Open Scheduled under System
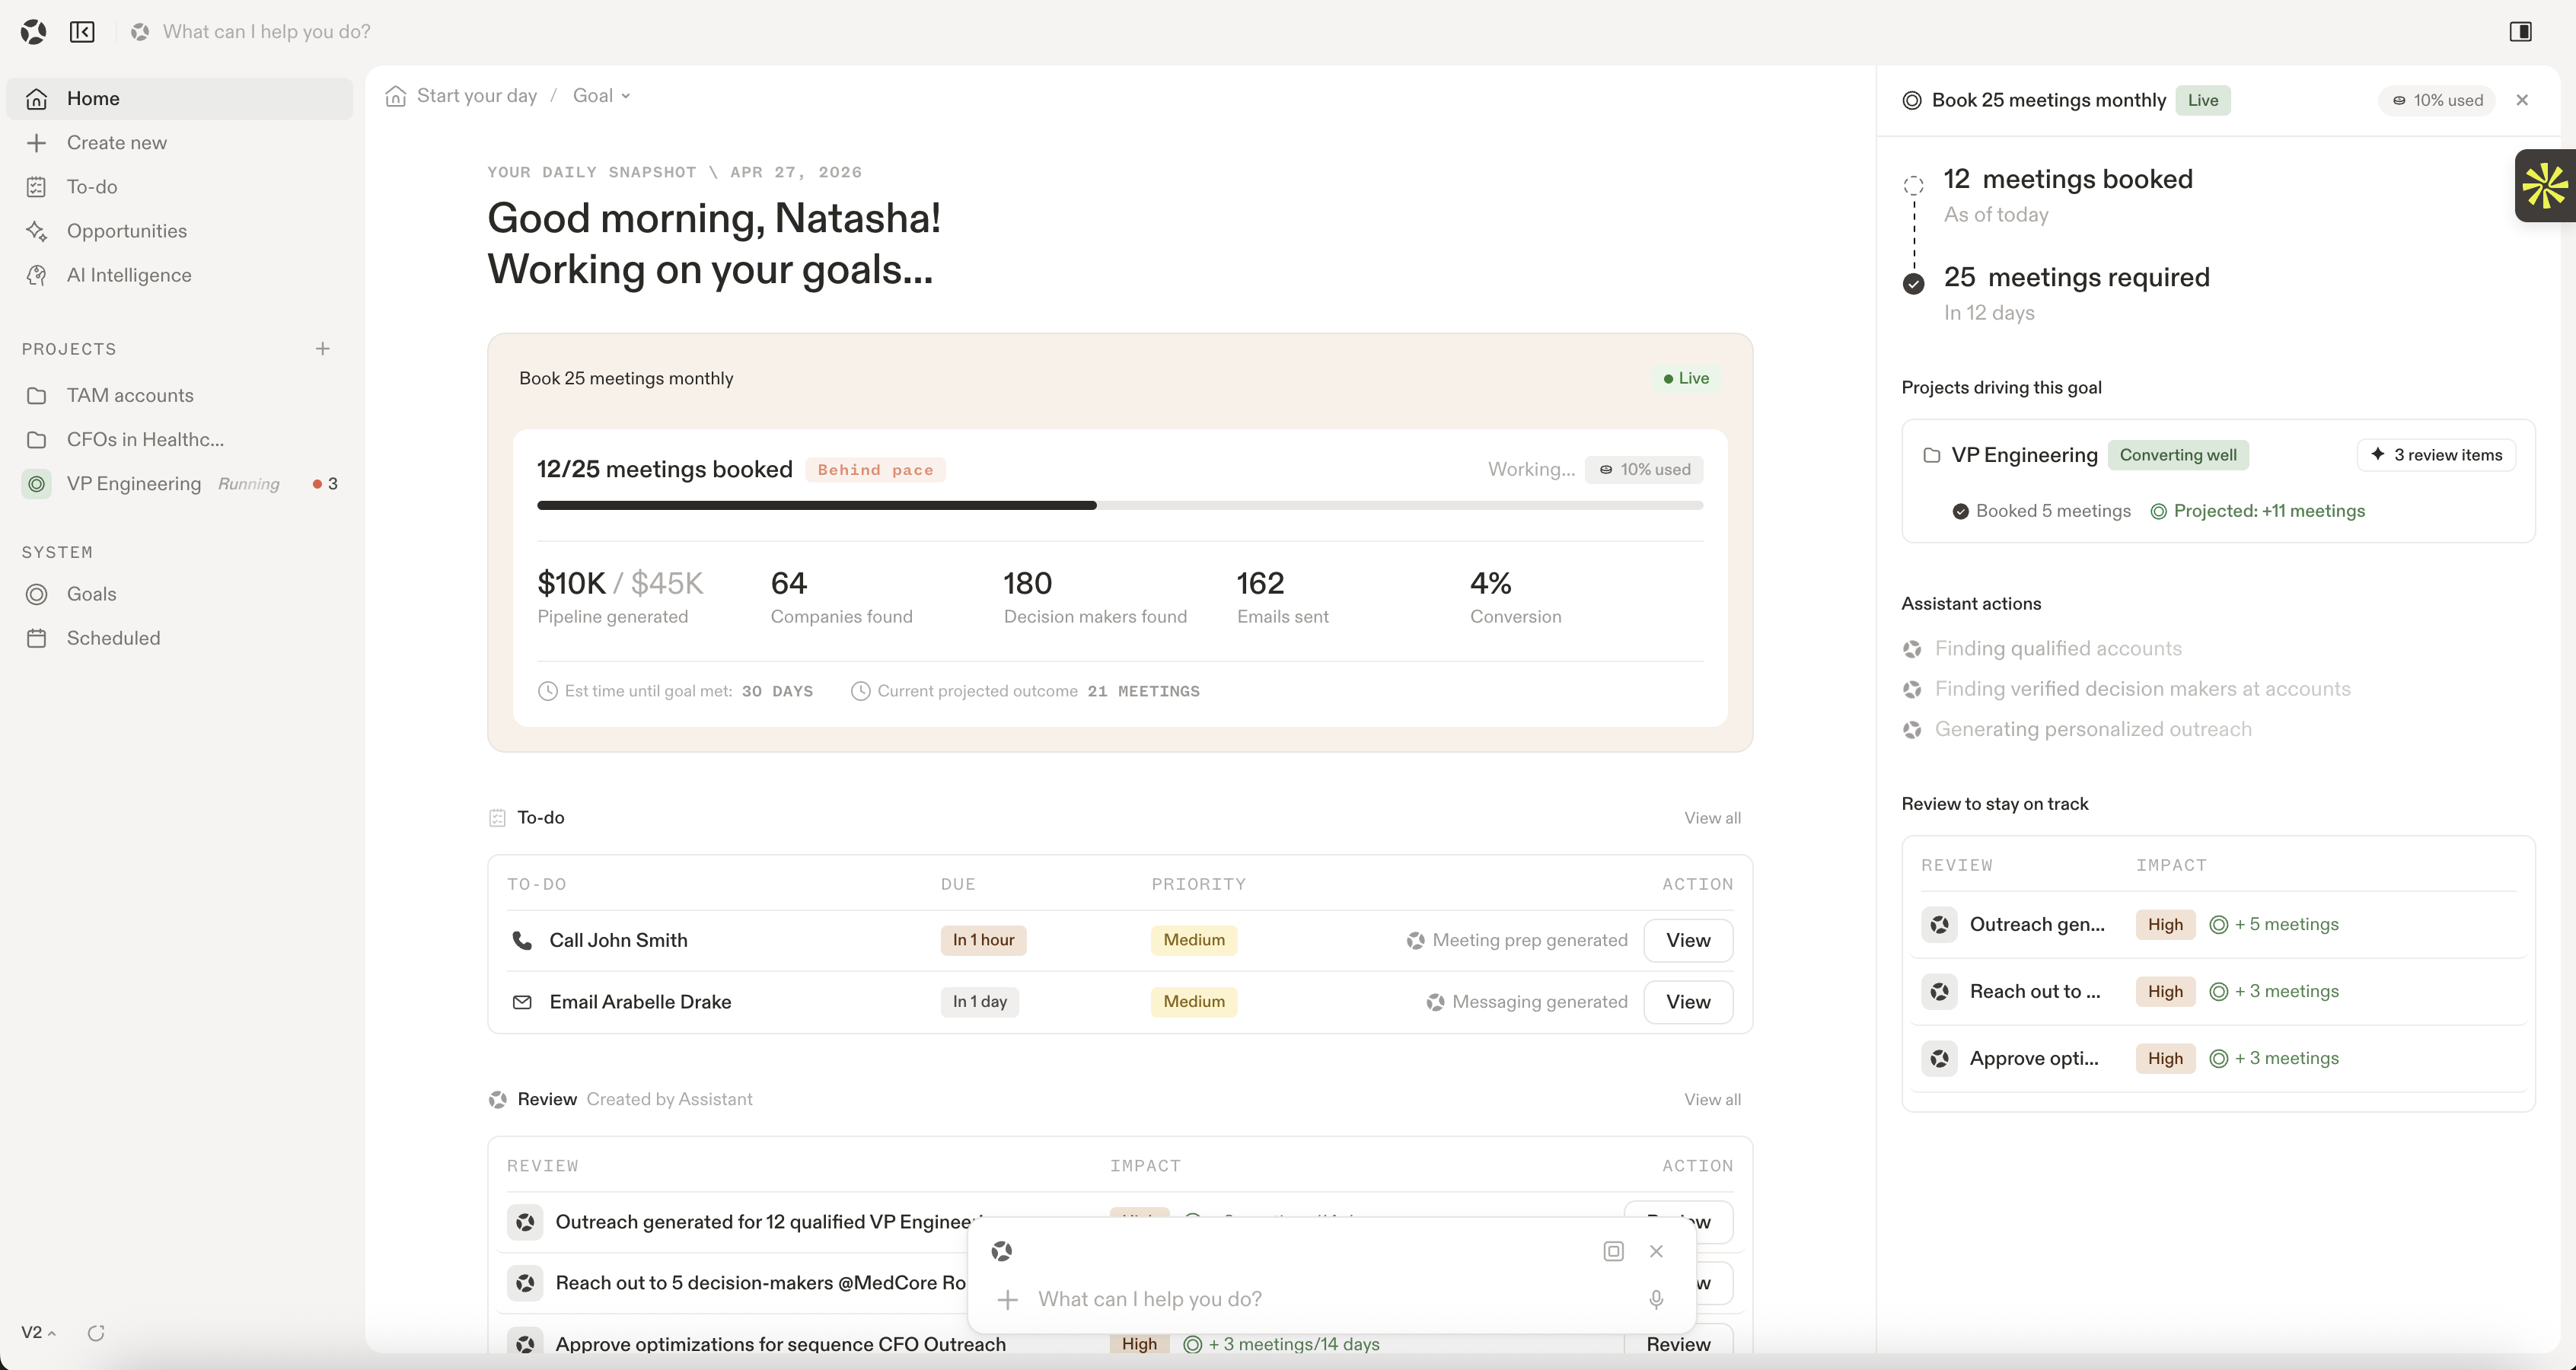Viewport: 2576px width, 1370px height. click(180, 638)
